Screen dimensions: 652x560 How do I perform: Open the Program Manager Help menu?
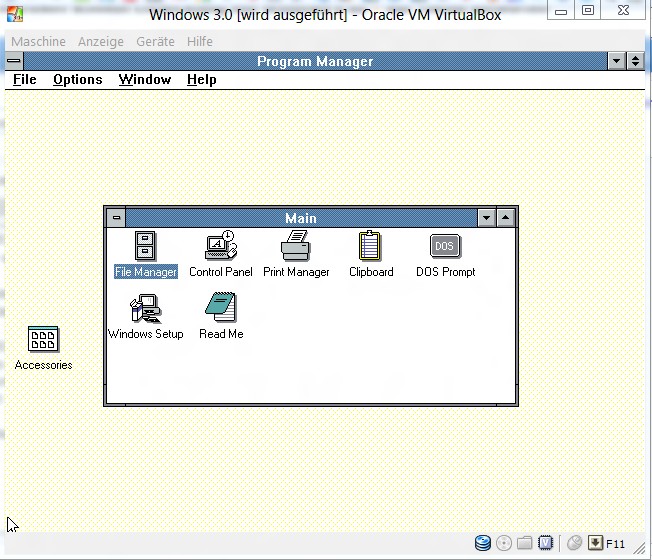coord(202,79)
